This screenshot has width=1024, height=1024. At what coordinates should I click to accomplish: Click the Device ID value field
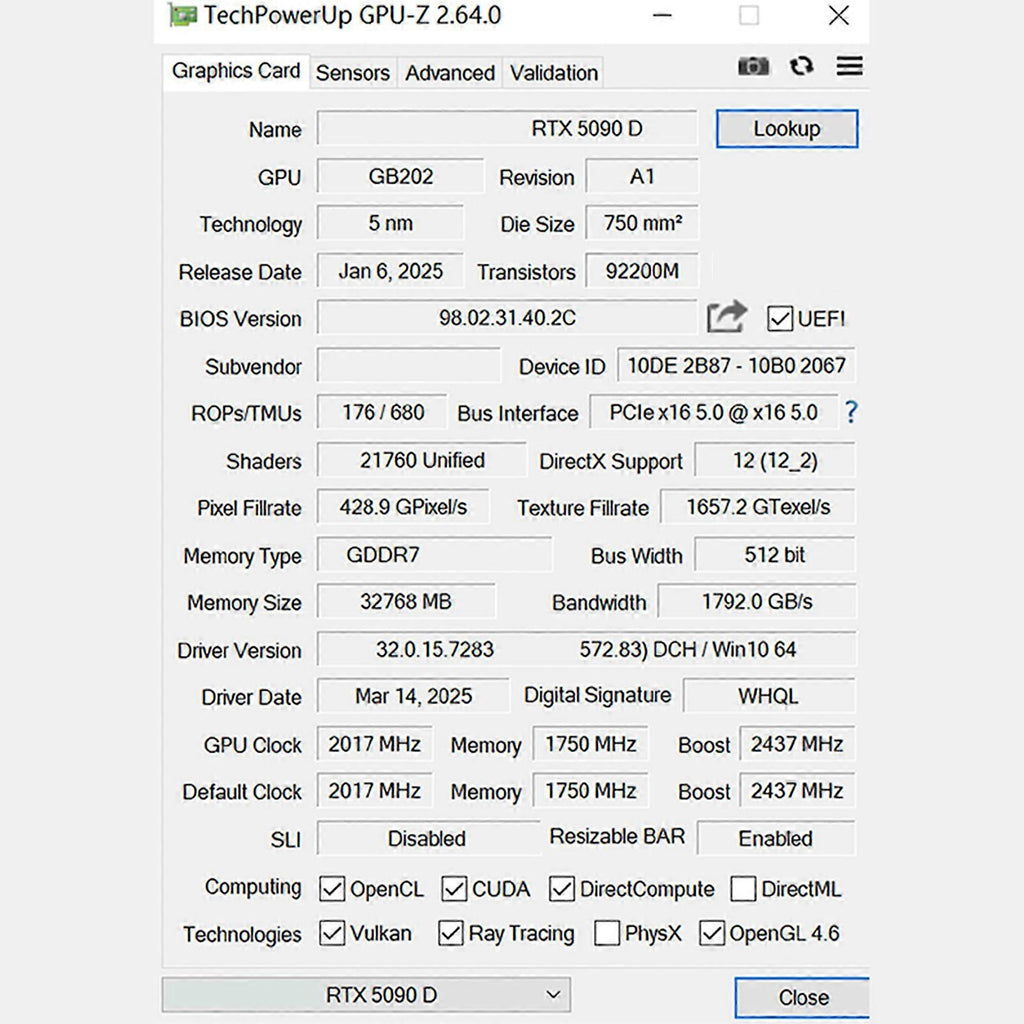tap(735, 366)
